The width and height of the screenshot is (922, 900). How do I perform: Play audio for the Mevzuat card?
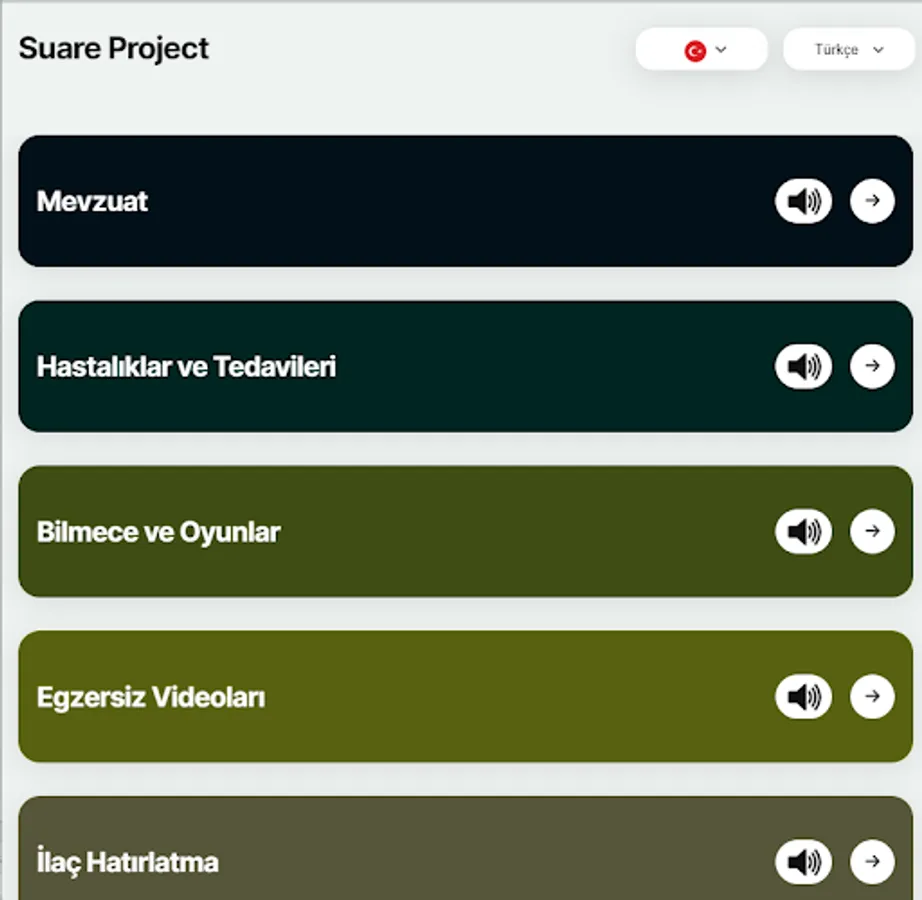pos(803,201)
